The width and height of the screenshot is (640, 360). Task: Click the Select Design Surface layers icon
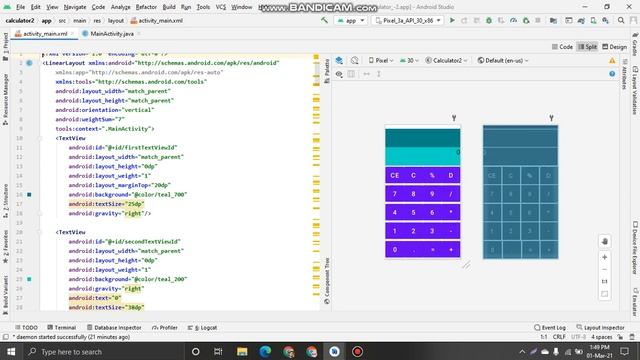pyautogui.click(x=339, y=60)
